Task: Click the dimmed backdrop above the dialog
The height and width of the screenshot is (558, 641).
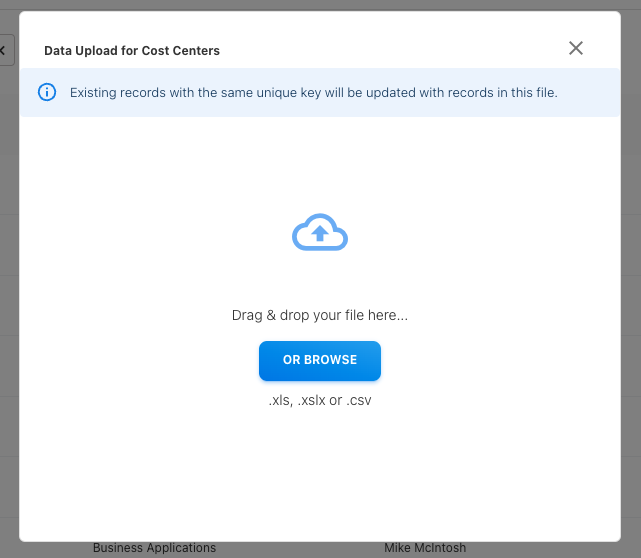Action: pyautogui.click(x=320, y=5)
